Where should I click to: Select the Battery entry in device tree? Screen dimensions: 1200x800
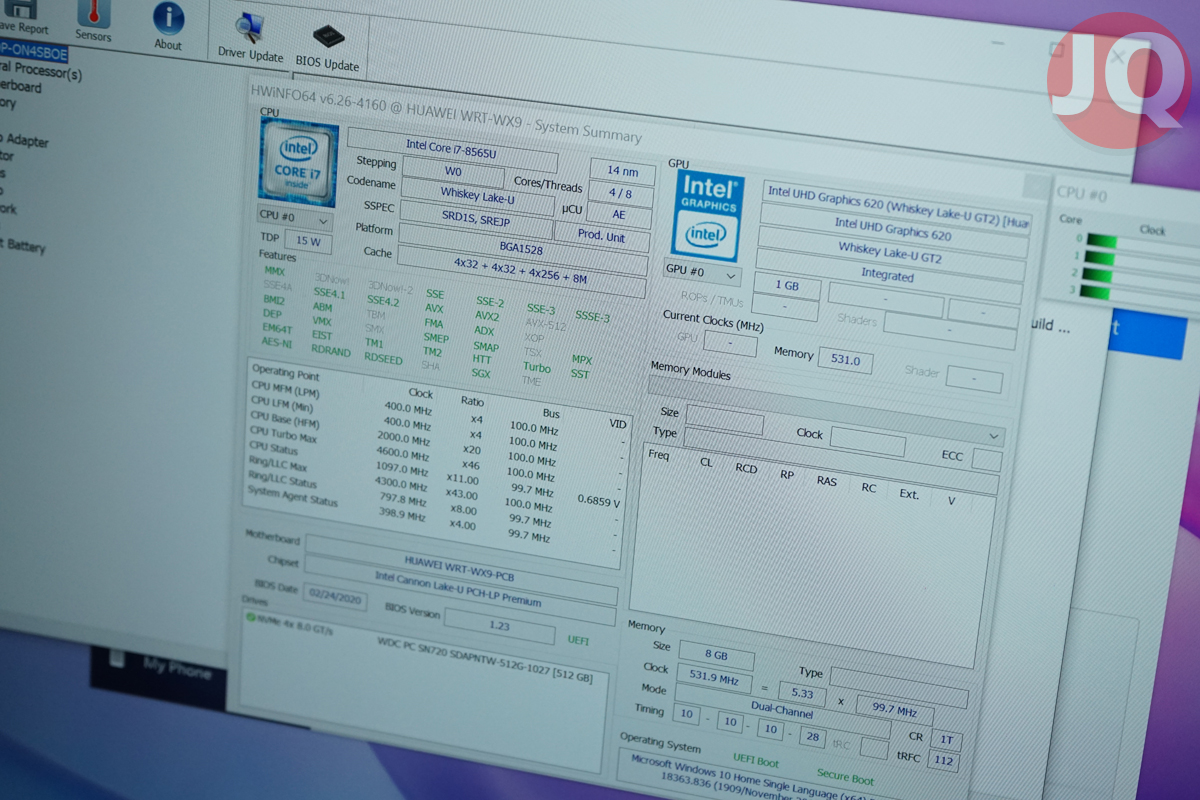click(x=22, y=244)
